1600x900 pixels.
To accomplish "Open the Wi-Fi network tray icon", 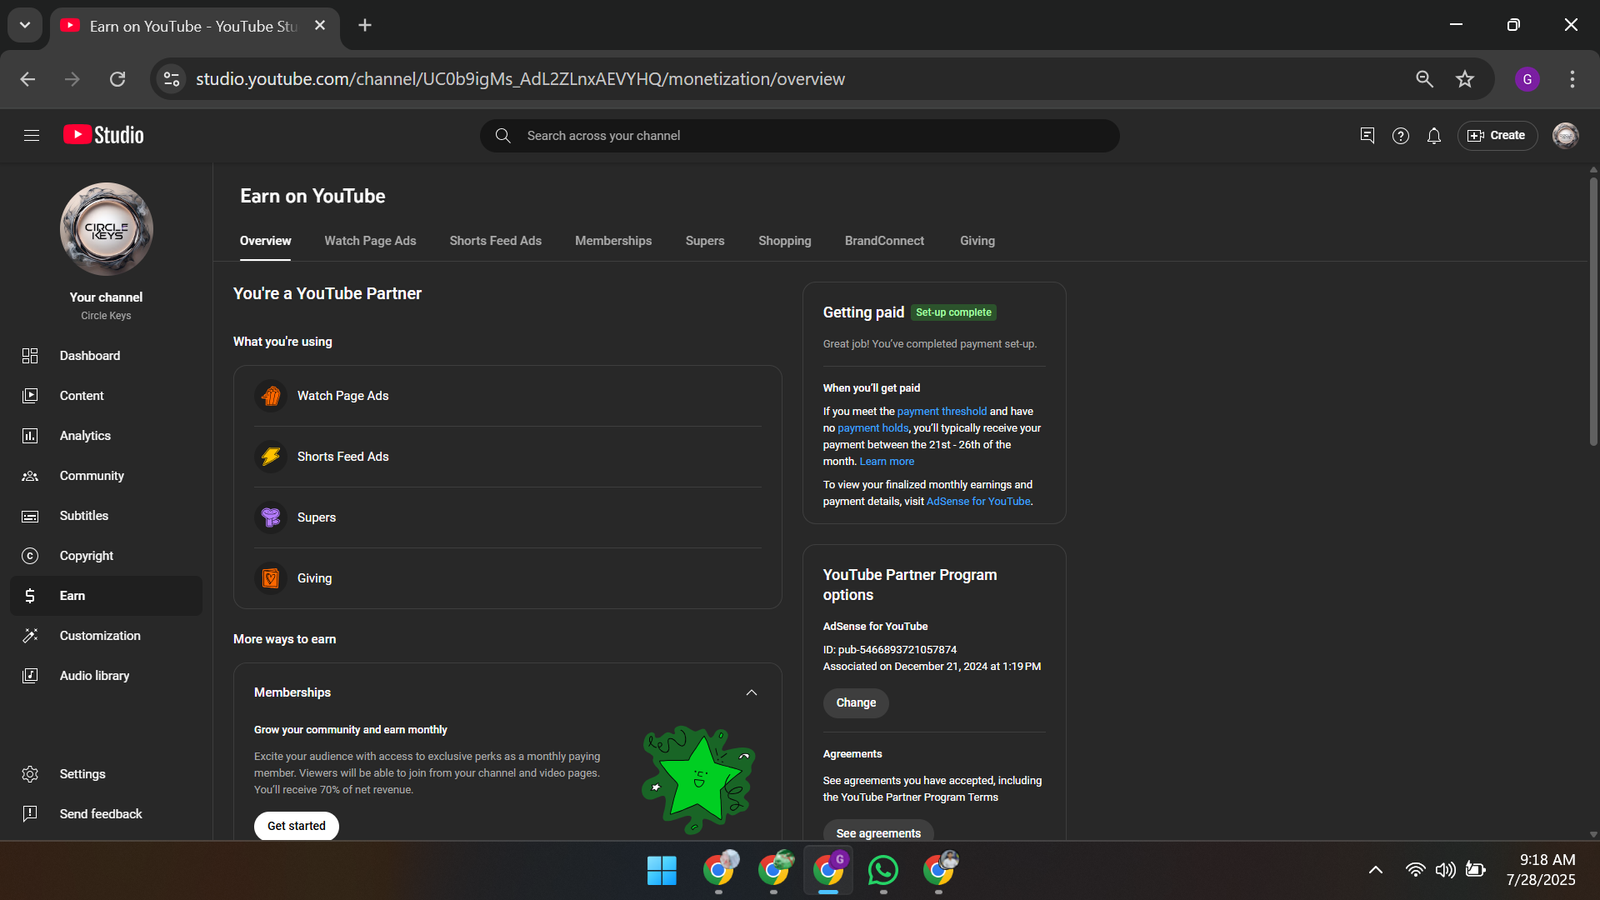I will [1415, 870].
